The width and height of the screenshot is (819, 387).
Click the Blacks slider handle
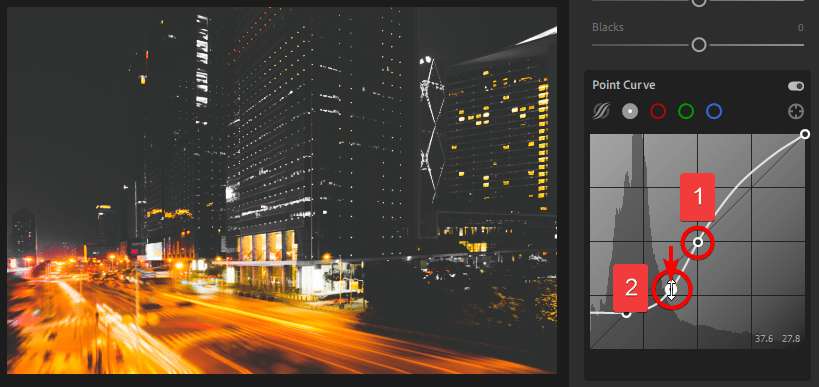pos(699,45)
